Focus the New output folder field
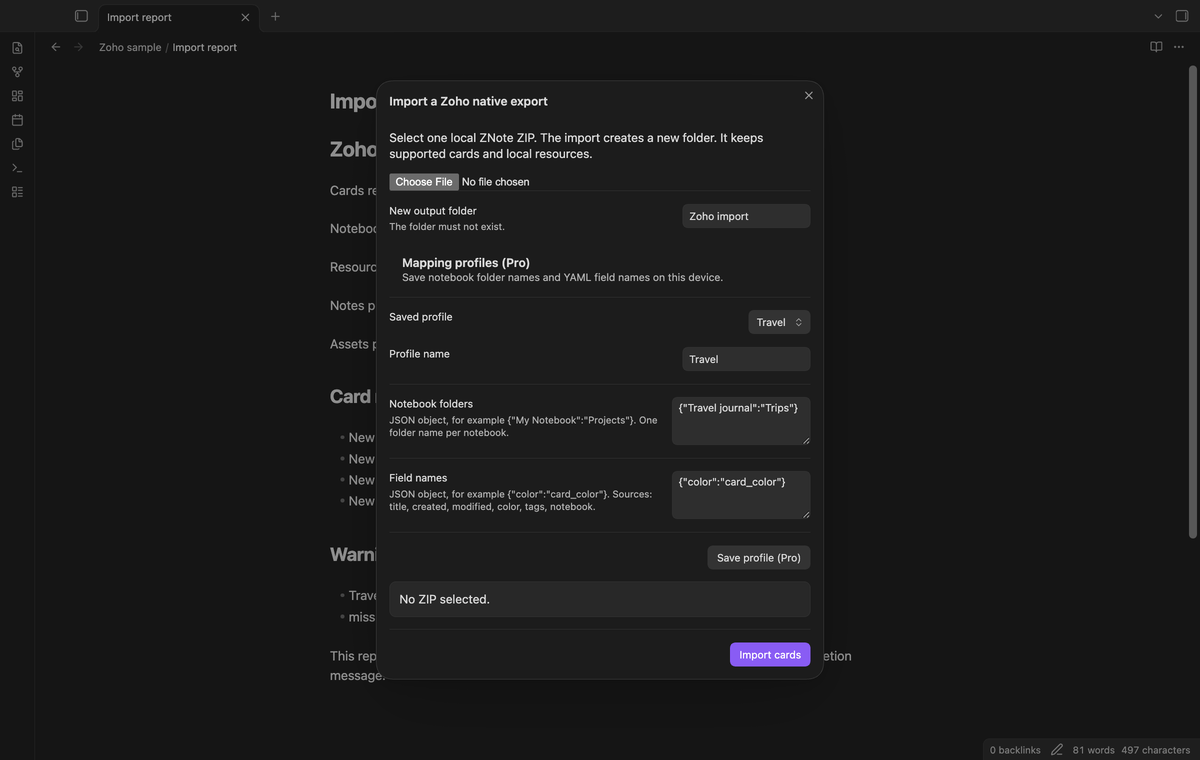This screenshot has height=760, width=1200. point(746,216)
